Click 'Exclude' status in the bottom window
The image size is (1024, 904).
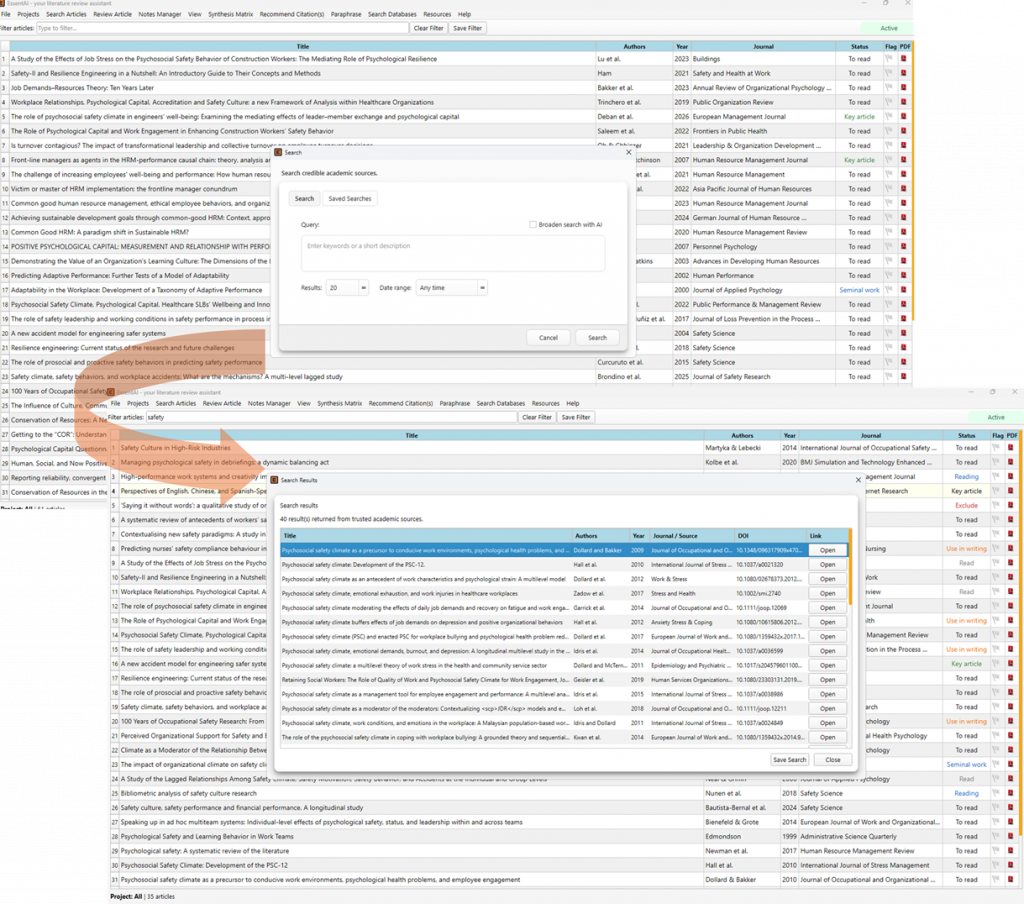[966, 506]
